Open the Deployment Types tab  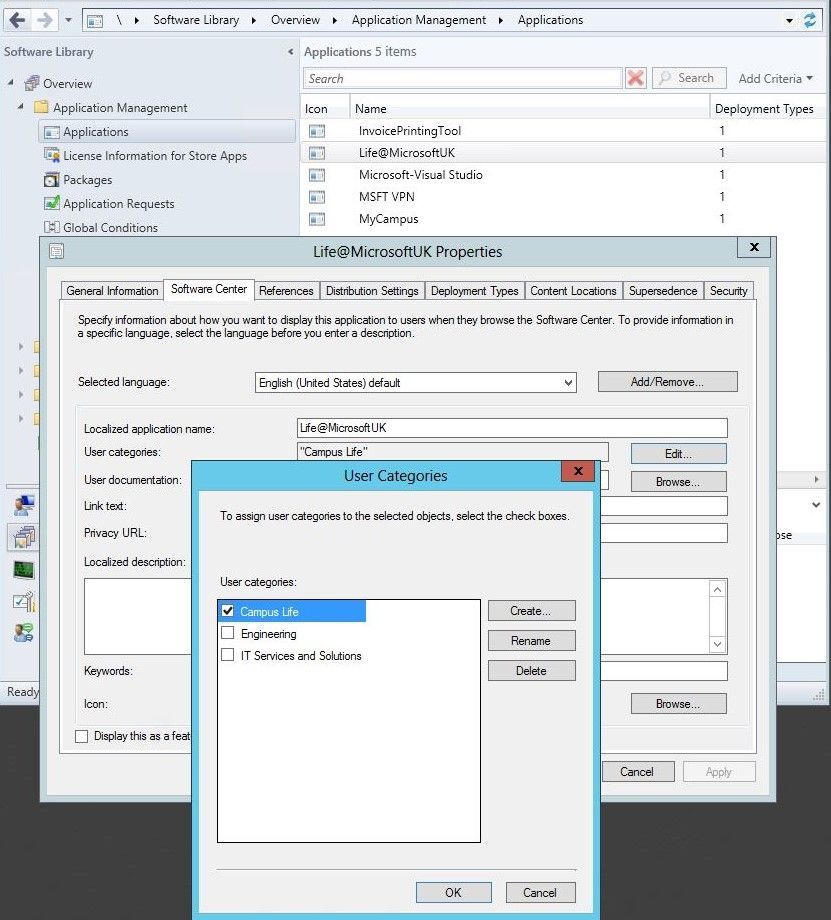click(475, 291)
